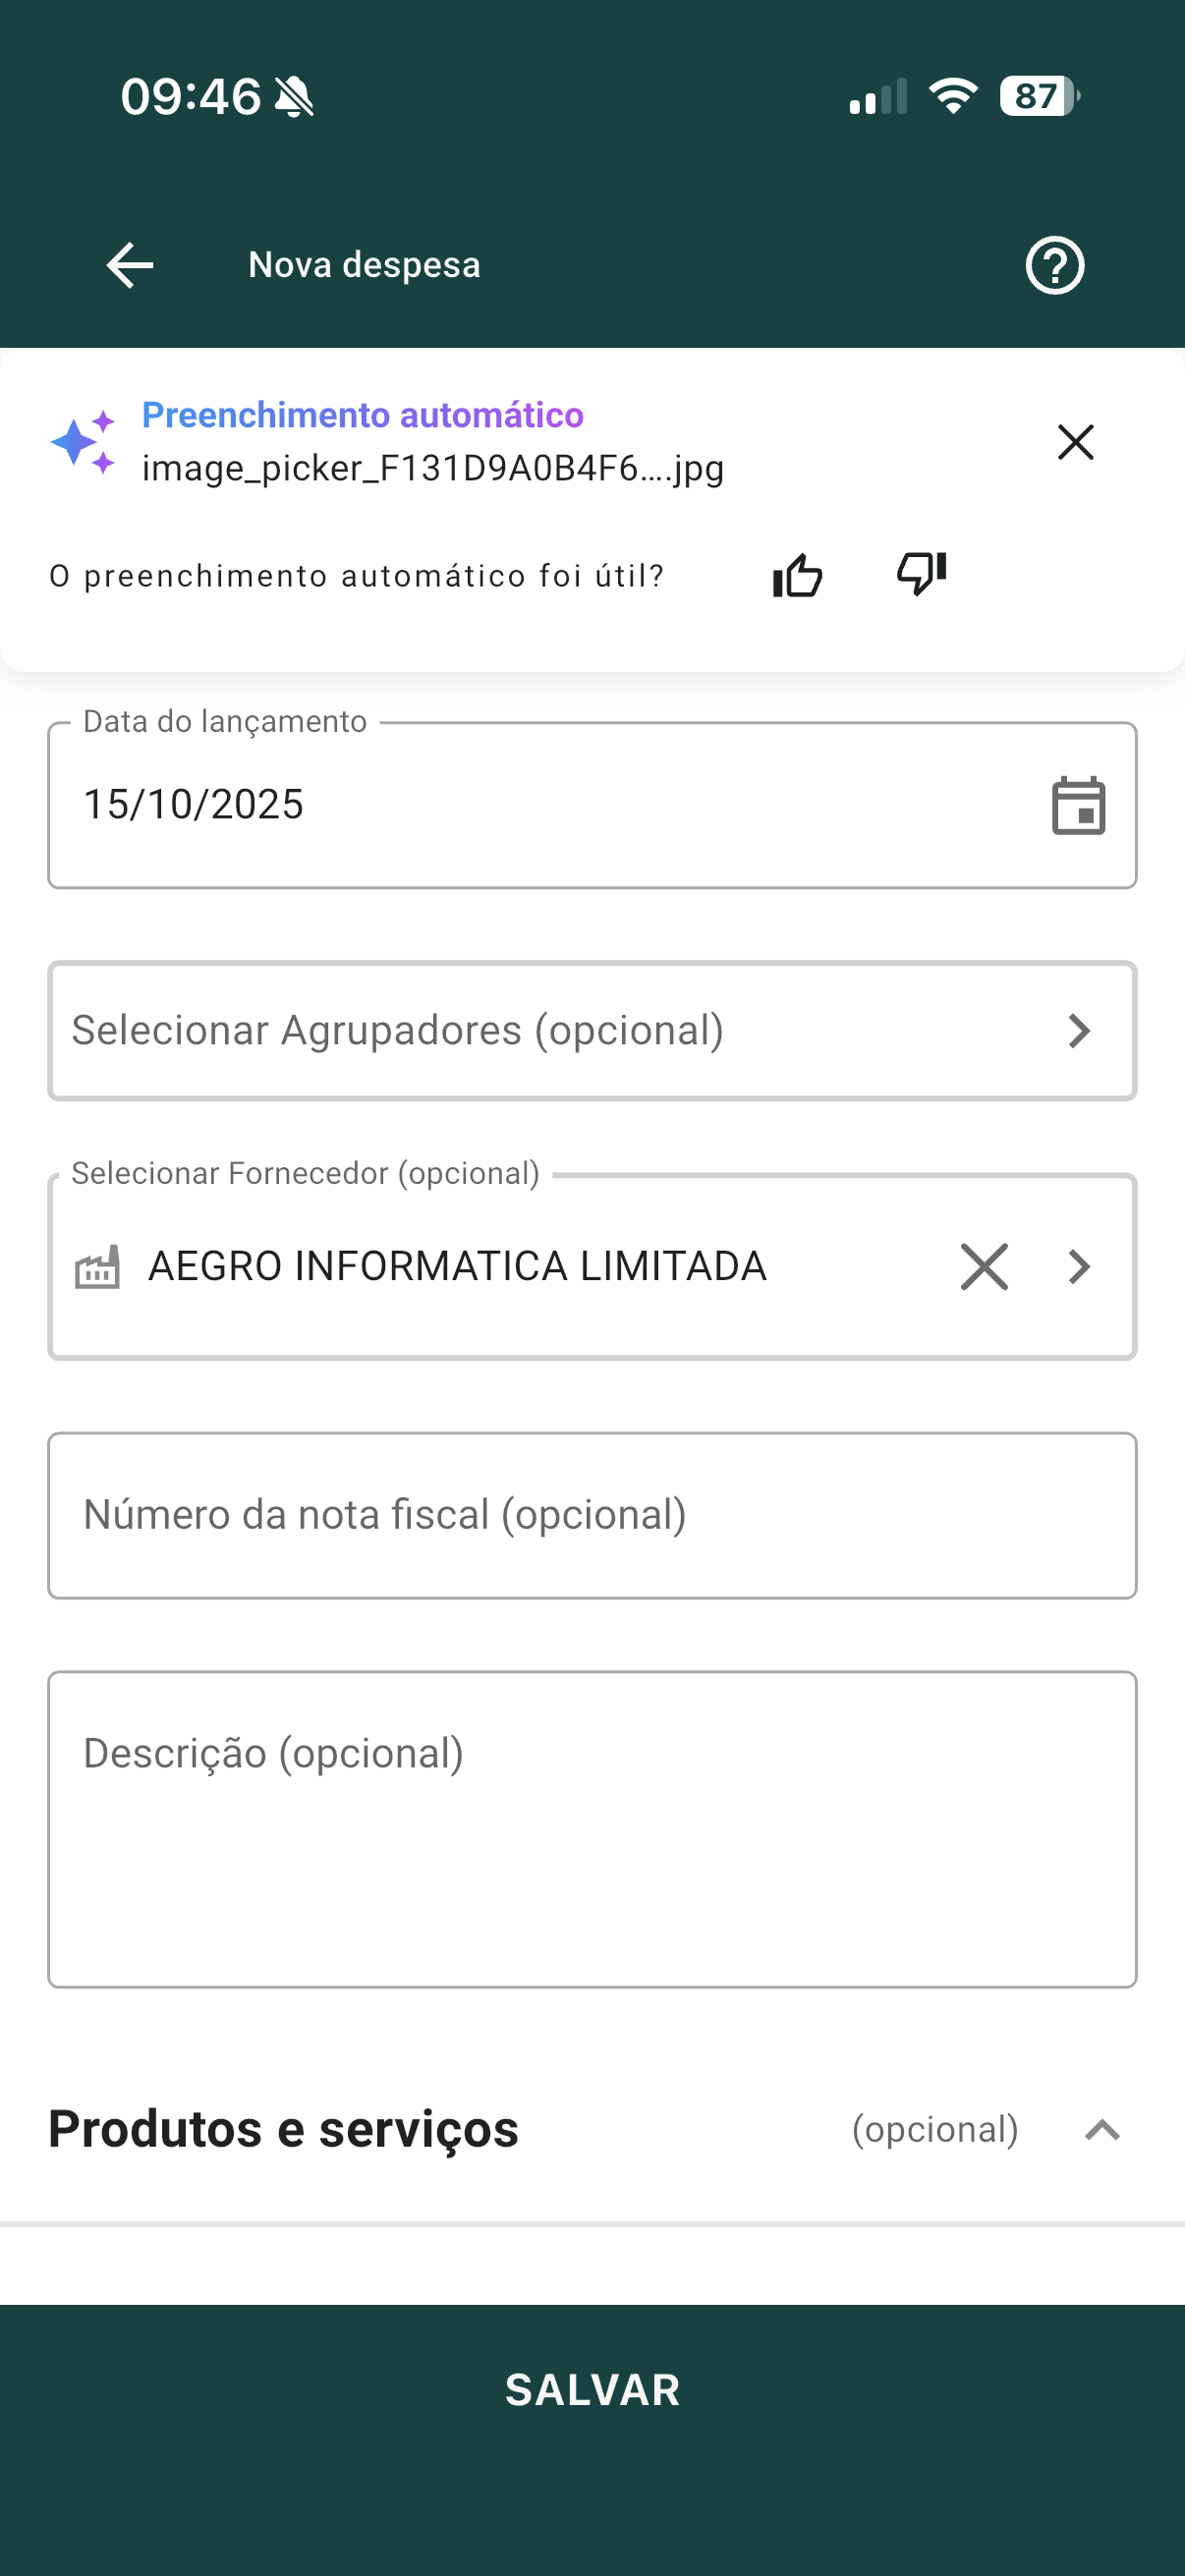The image size is (1185, 2576).
Task: Dismiss the Preenchimento automático banner
Action: coord(1075,442)
